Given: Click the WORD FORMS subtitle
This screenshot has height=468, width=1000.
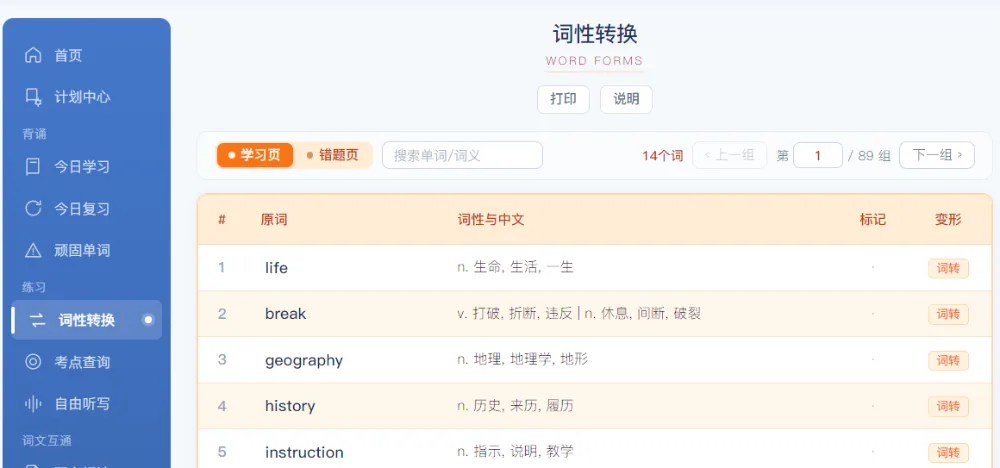Looking at the screenshot, I should 594,61.
